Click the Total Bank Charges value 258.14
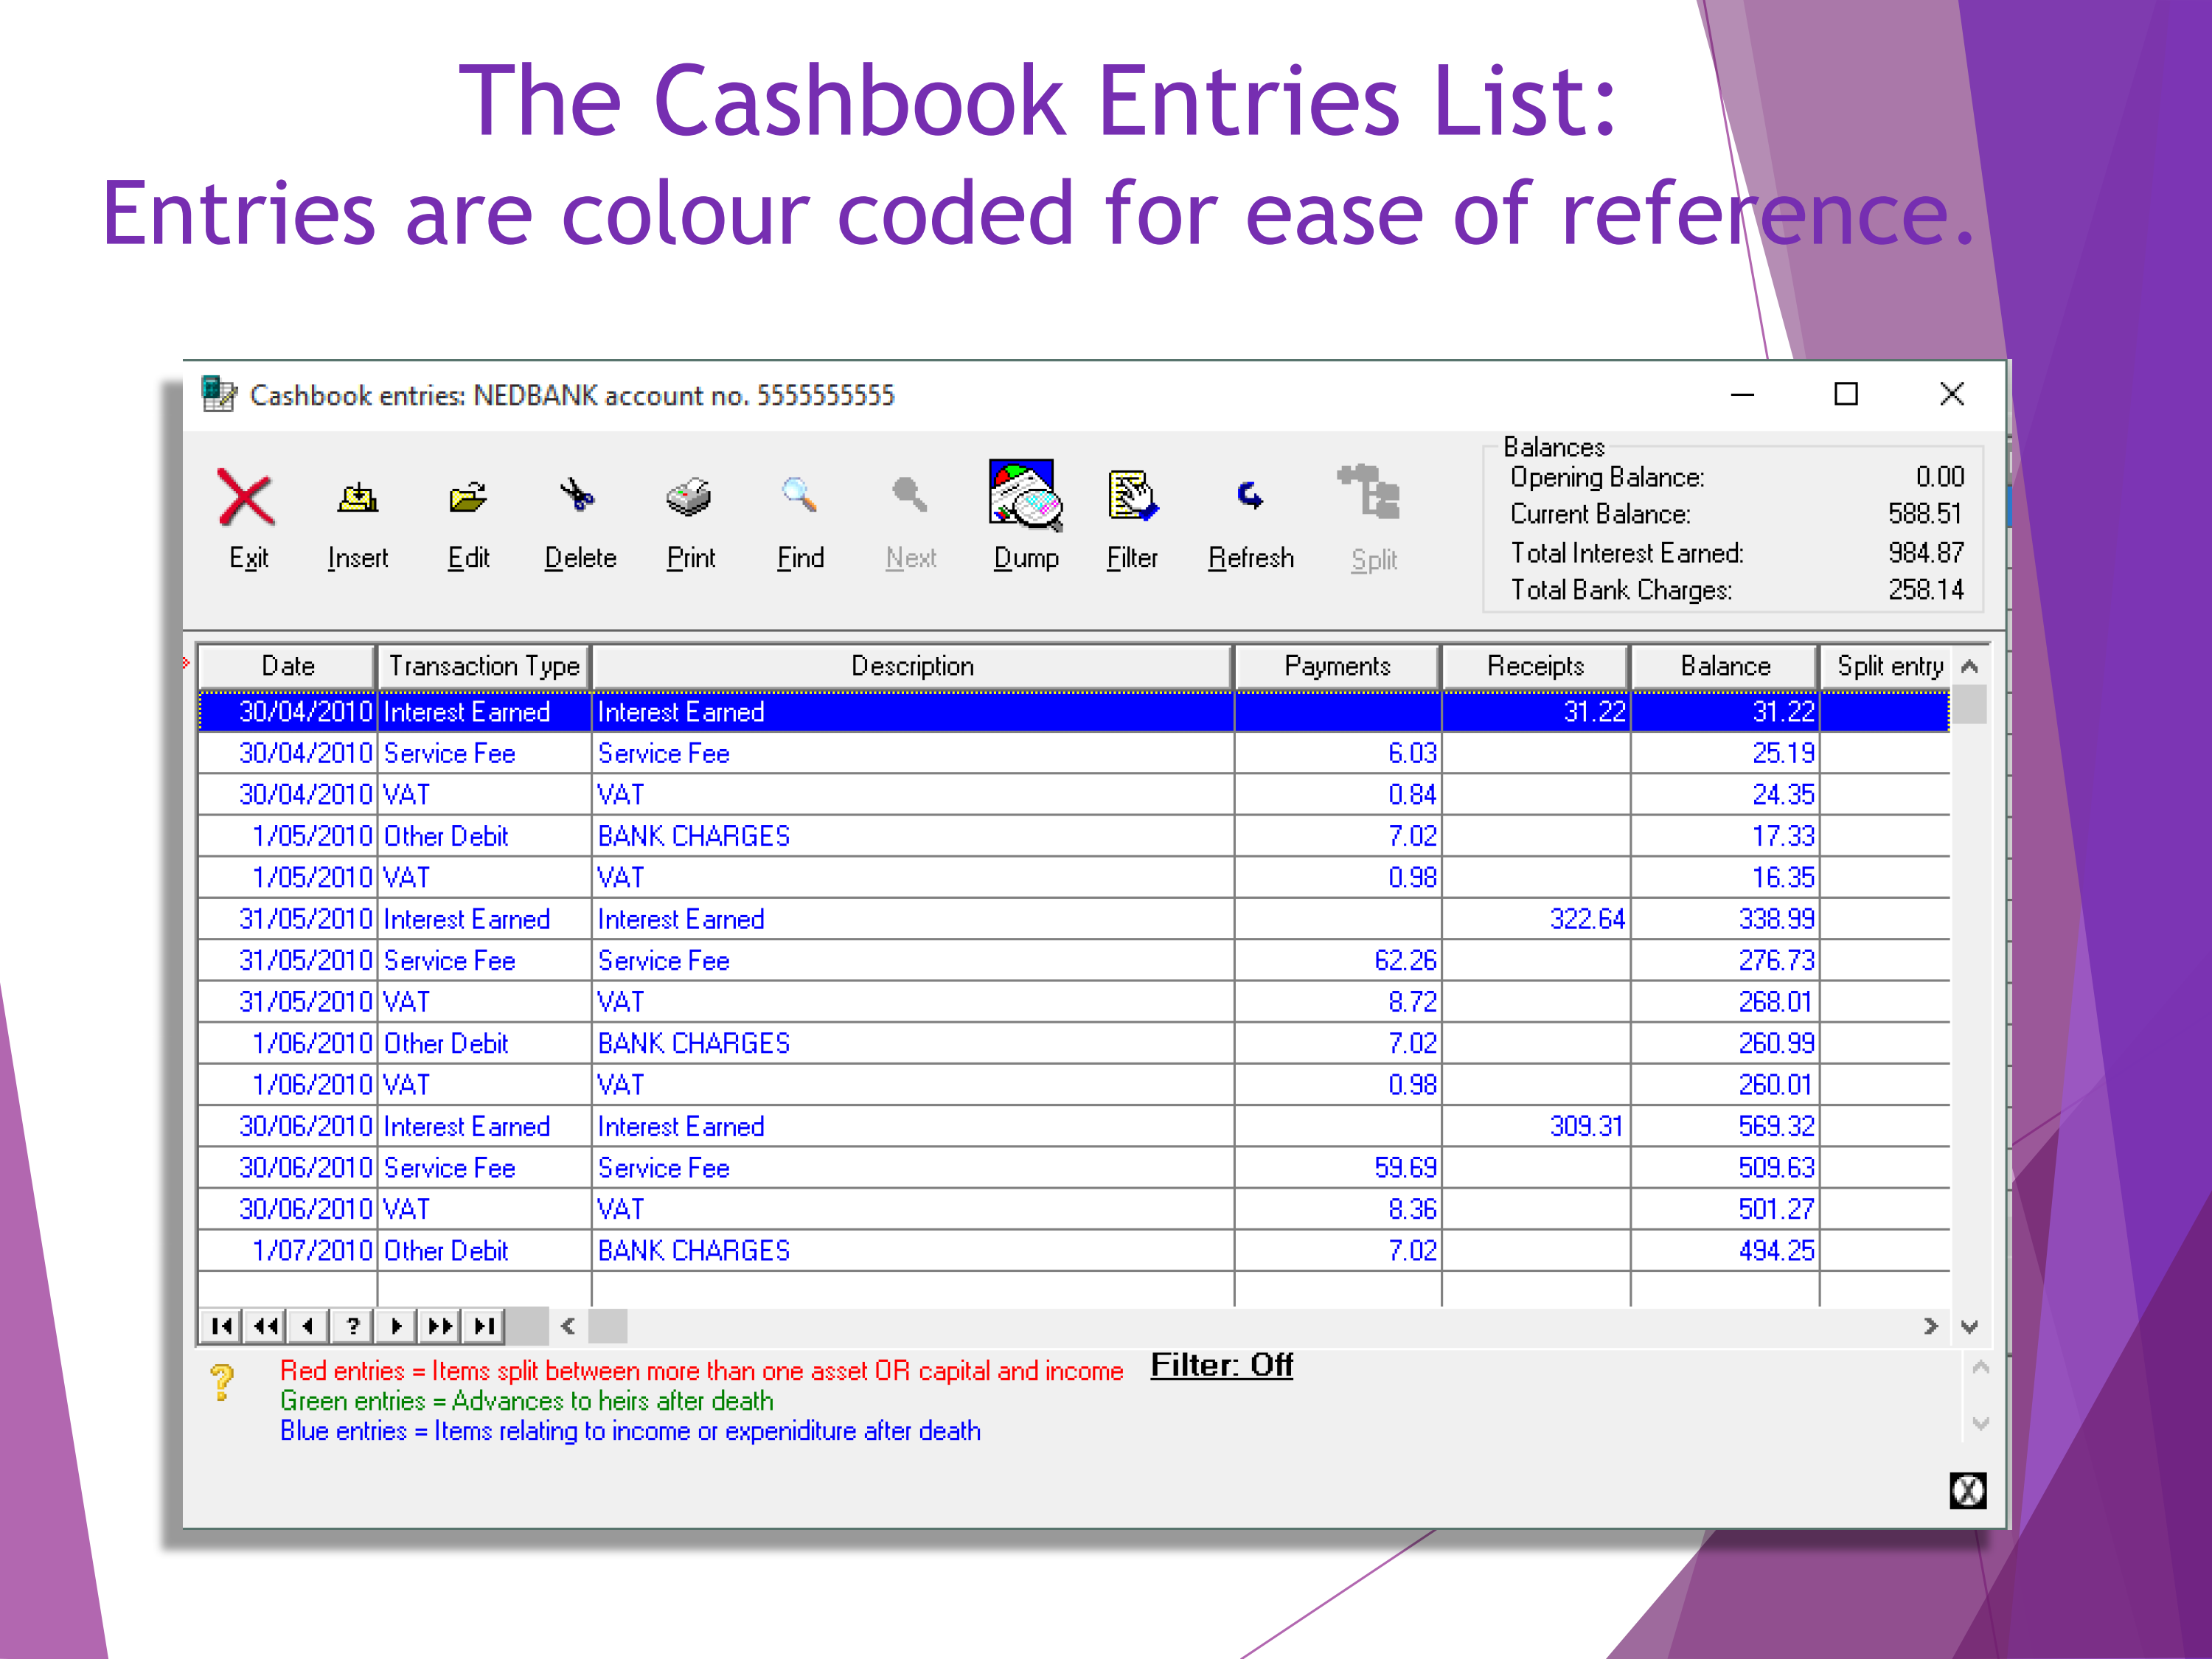This screenshot has width=2212, height=1659. (x=1925, y=590)
